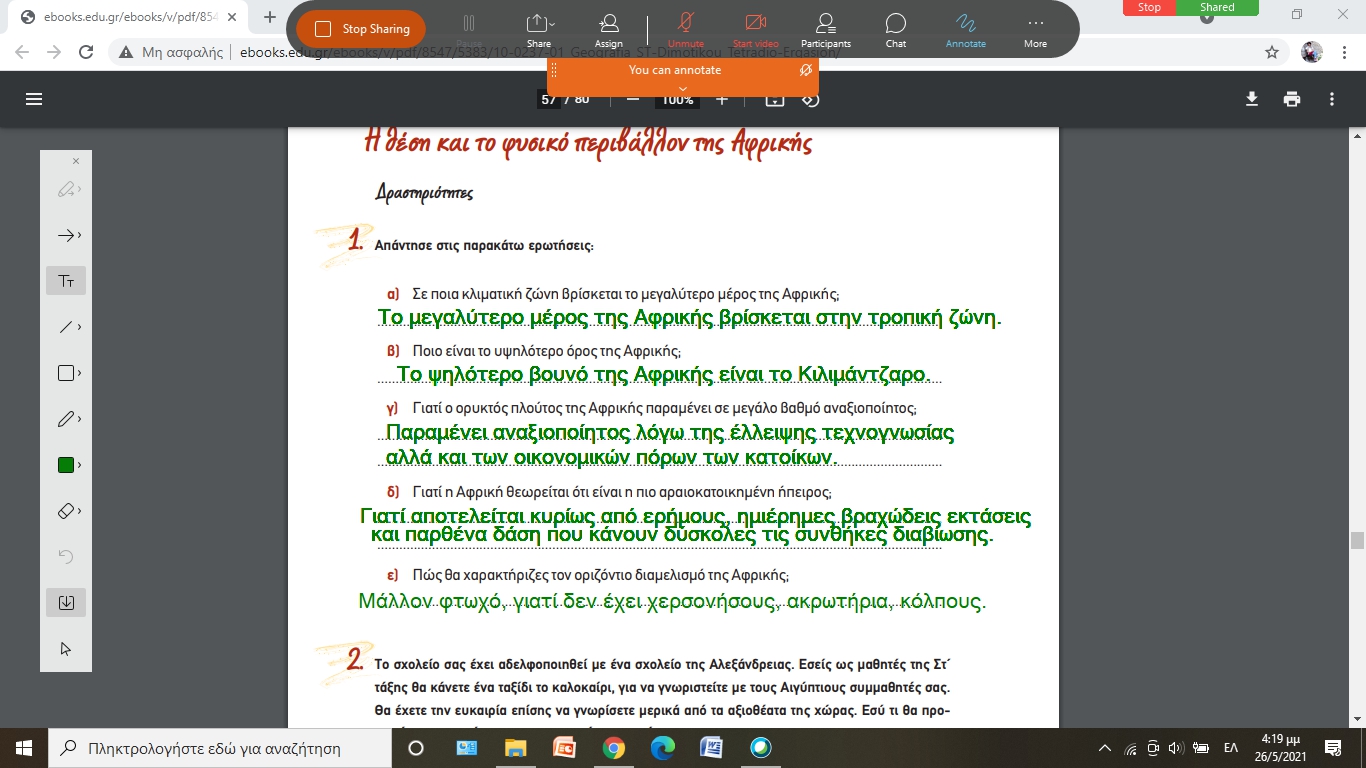Screen dimensions: 1366x768
Task: Expand the color options chevron
Action: [80, 465]
